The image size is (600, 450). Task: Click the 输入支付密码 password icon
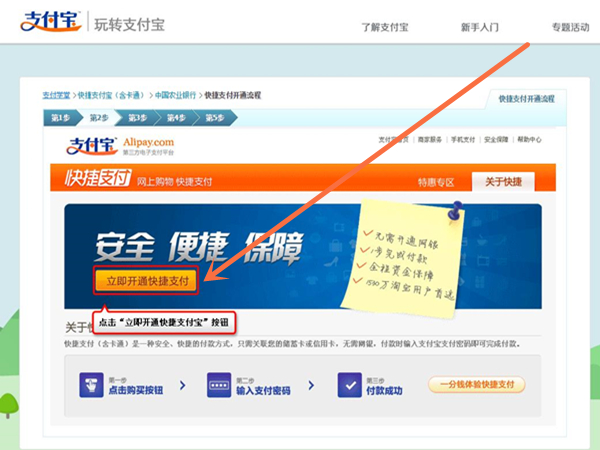pyautogui.click(x=219, y=385)
